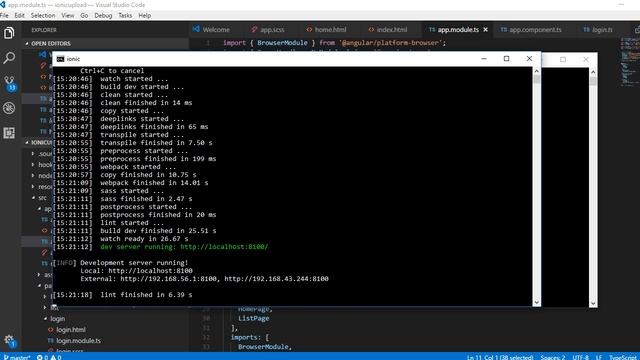Open the Help menu

[144, 16]
